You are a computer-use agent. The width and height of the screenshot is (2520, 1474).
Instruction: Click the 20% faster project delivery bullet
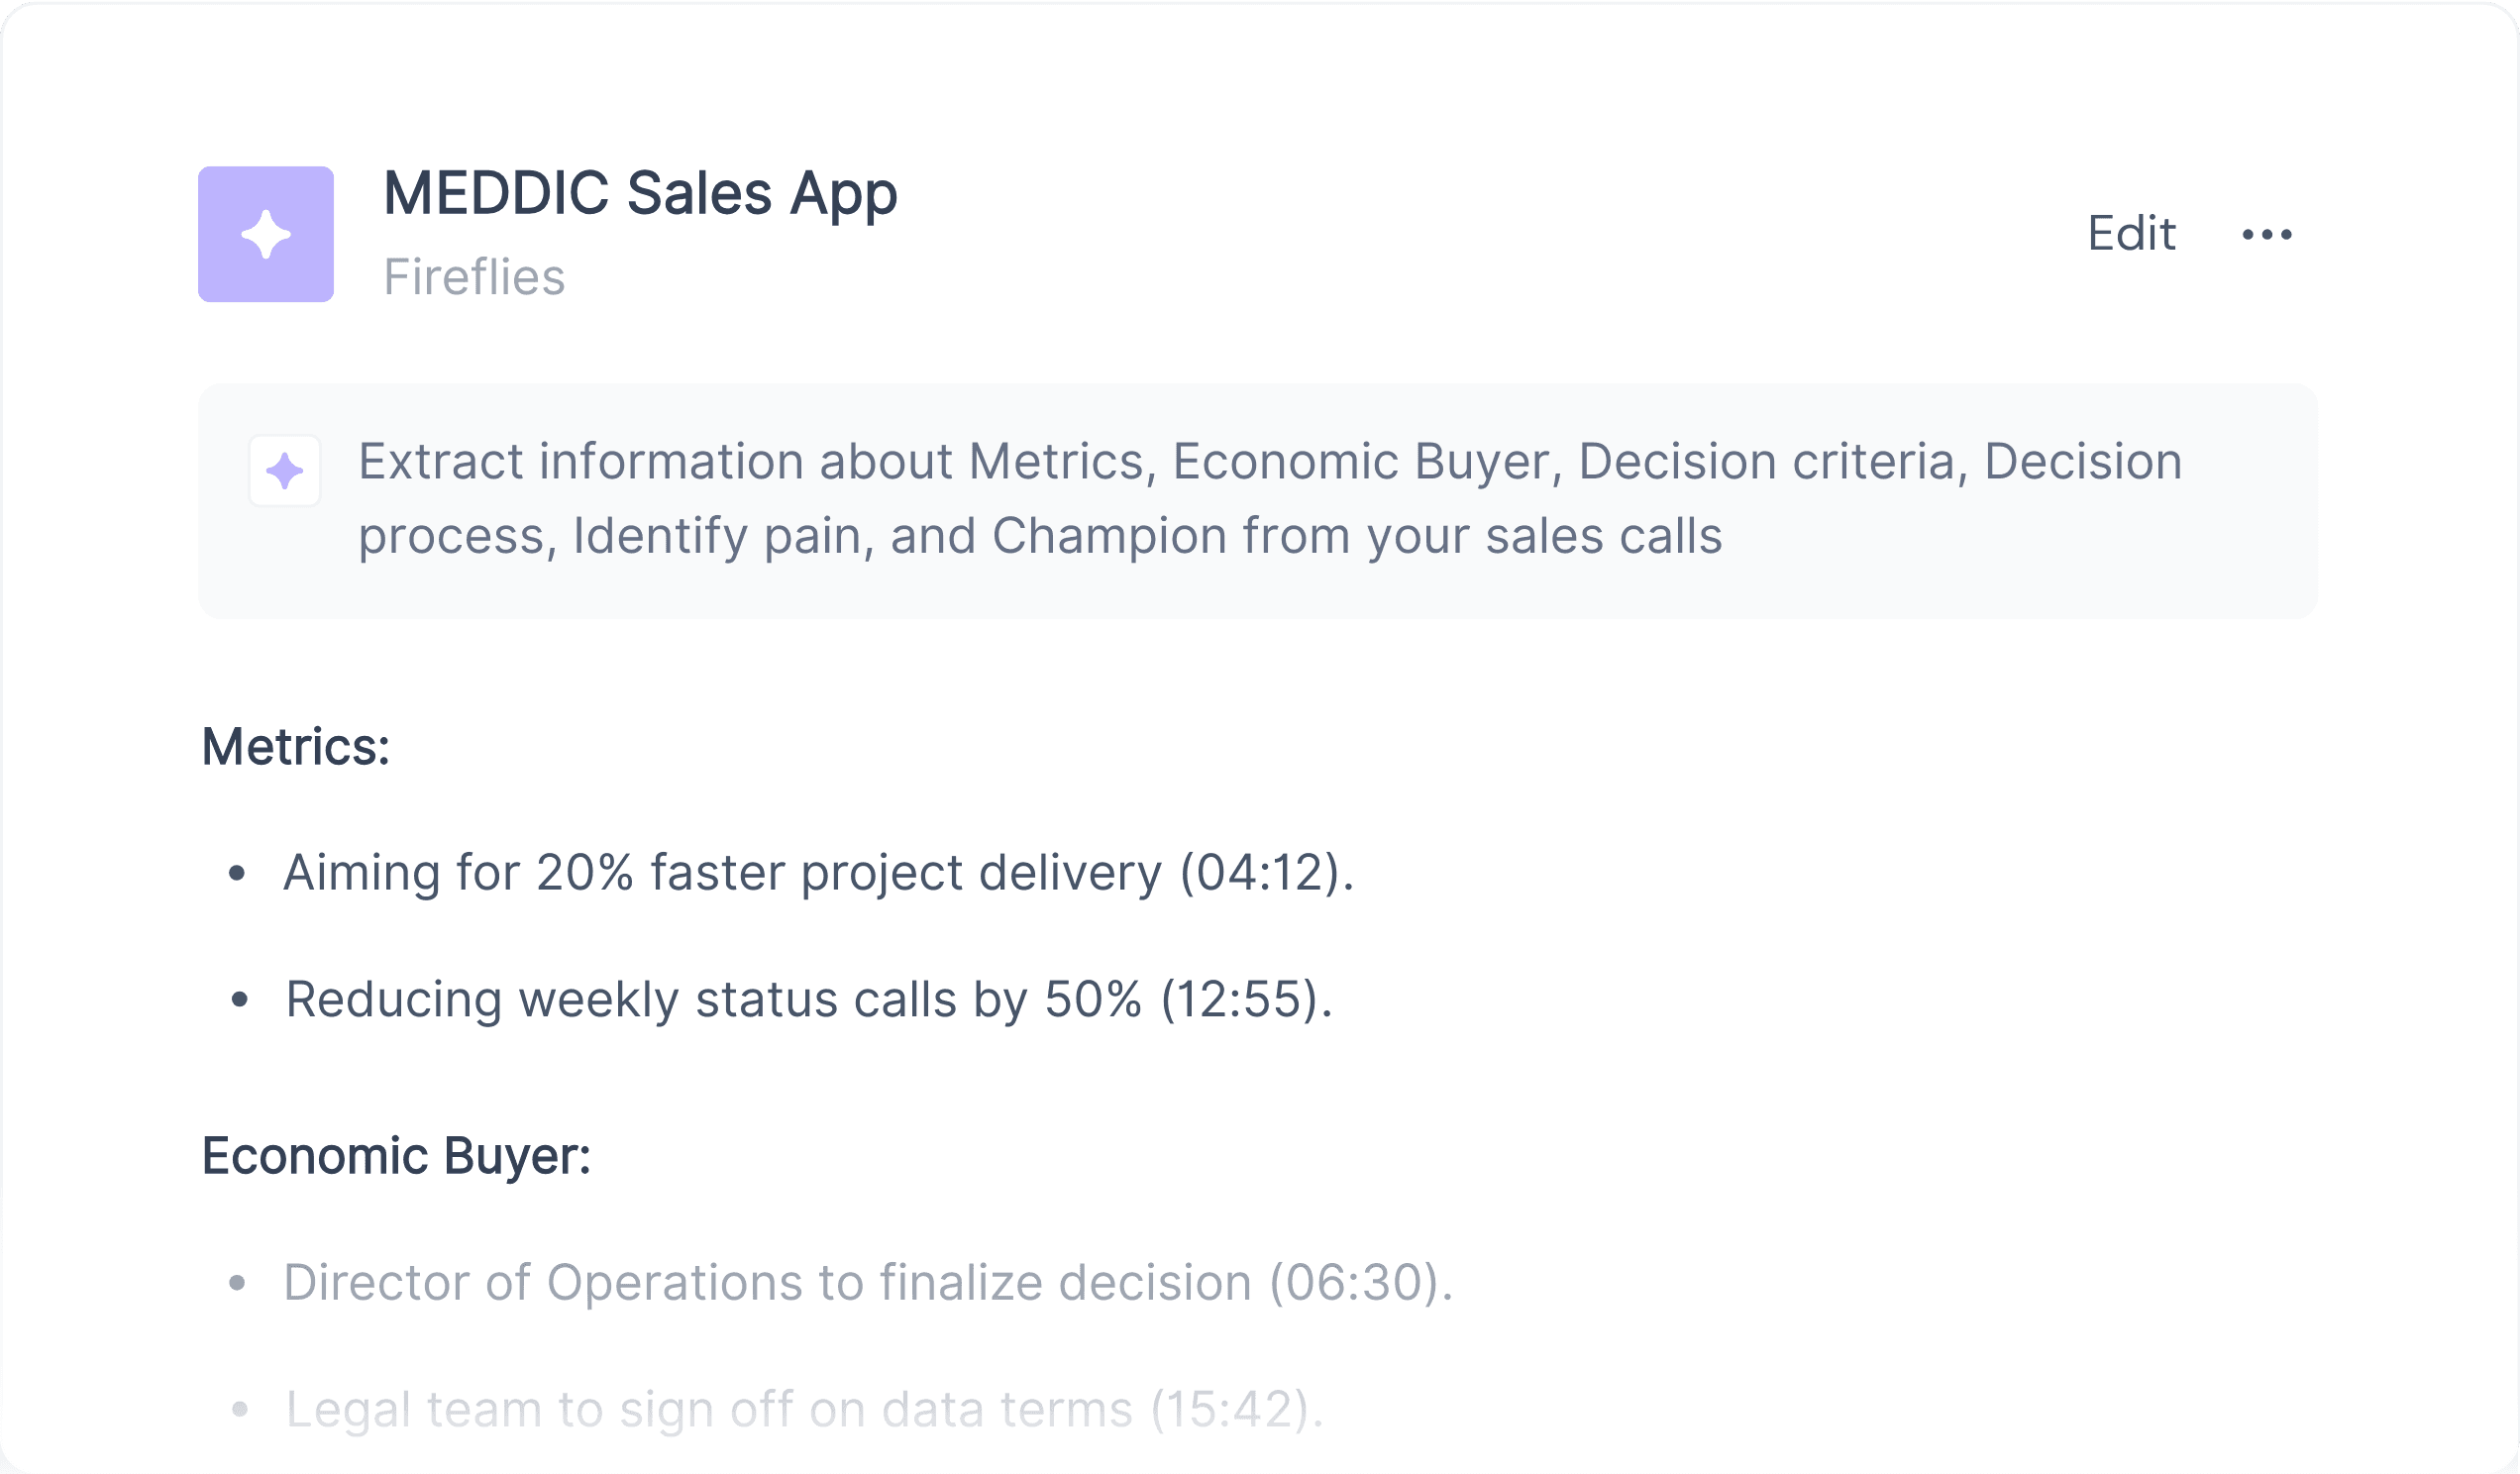[818, 872]
